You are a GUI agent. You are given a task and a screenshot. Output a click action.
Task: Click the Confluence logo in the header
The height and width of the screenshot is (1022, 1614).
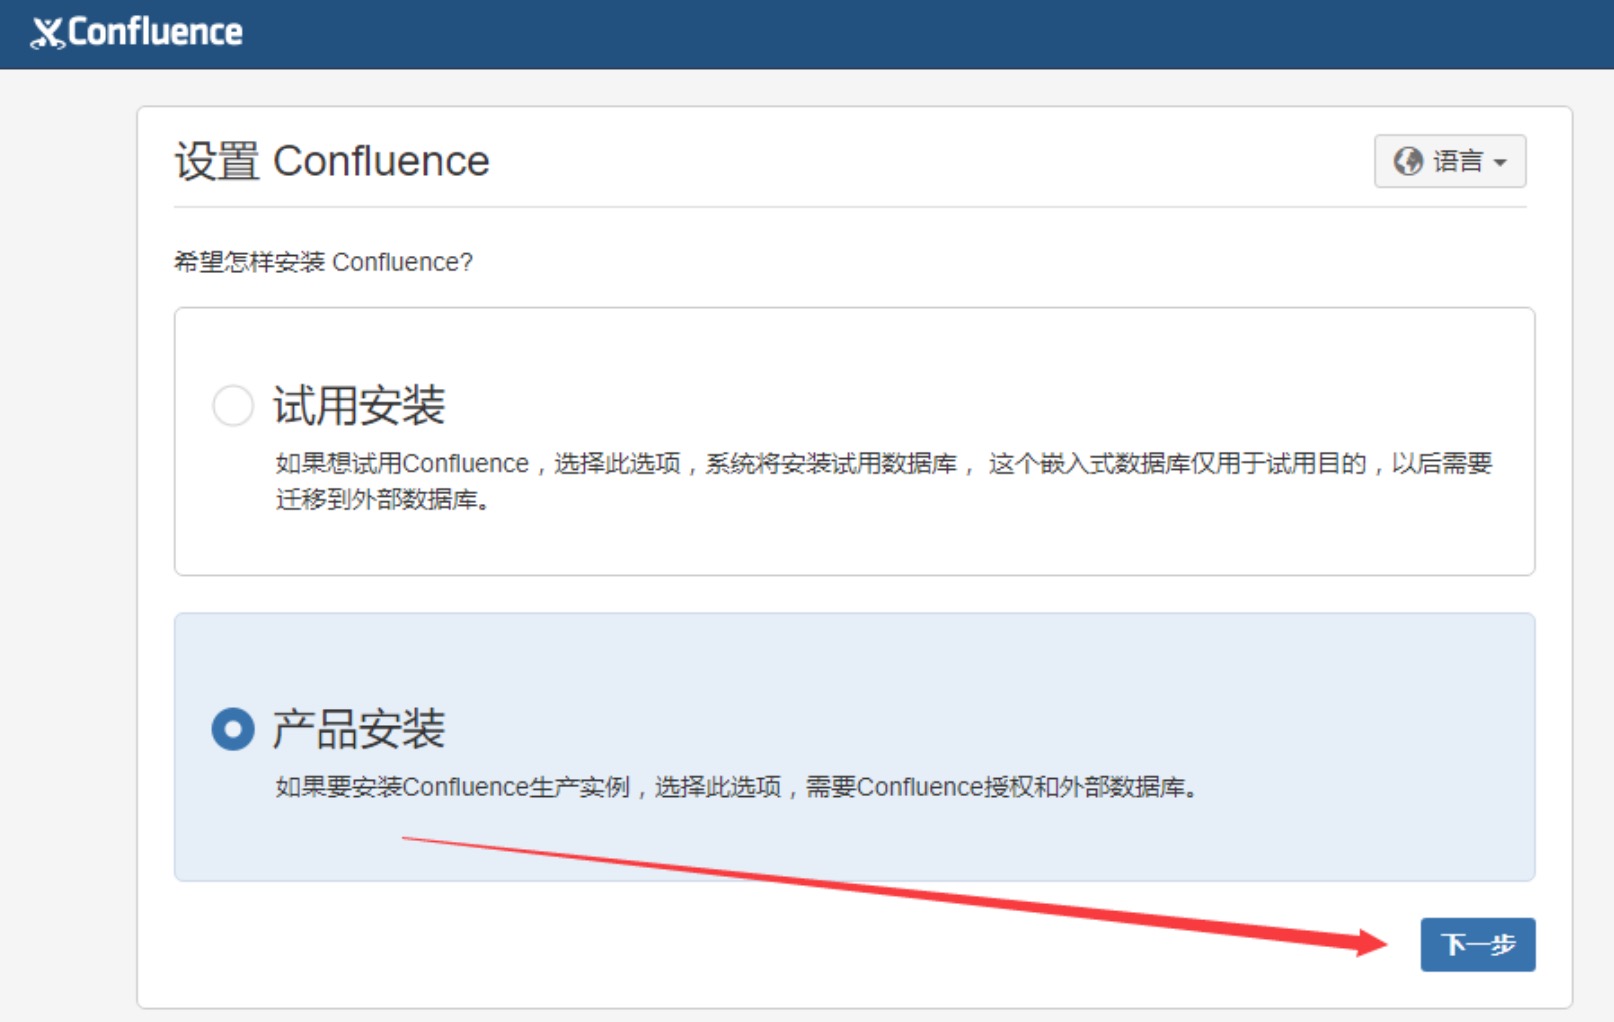(x=137, y=32)
